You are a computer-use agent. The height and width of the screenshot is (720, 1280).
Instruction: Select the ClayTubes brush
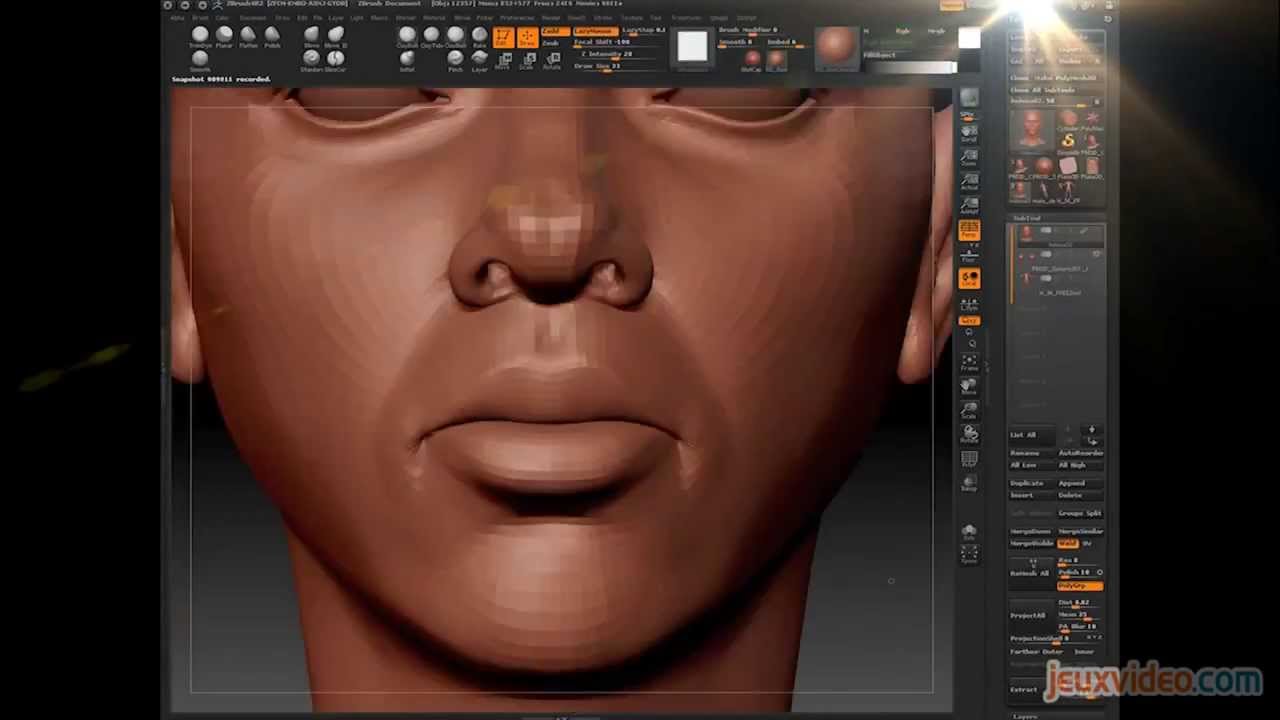431,37
